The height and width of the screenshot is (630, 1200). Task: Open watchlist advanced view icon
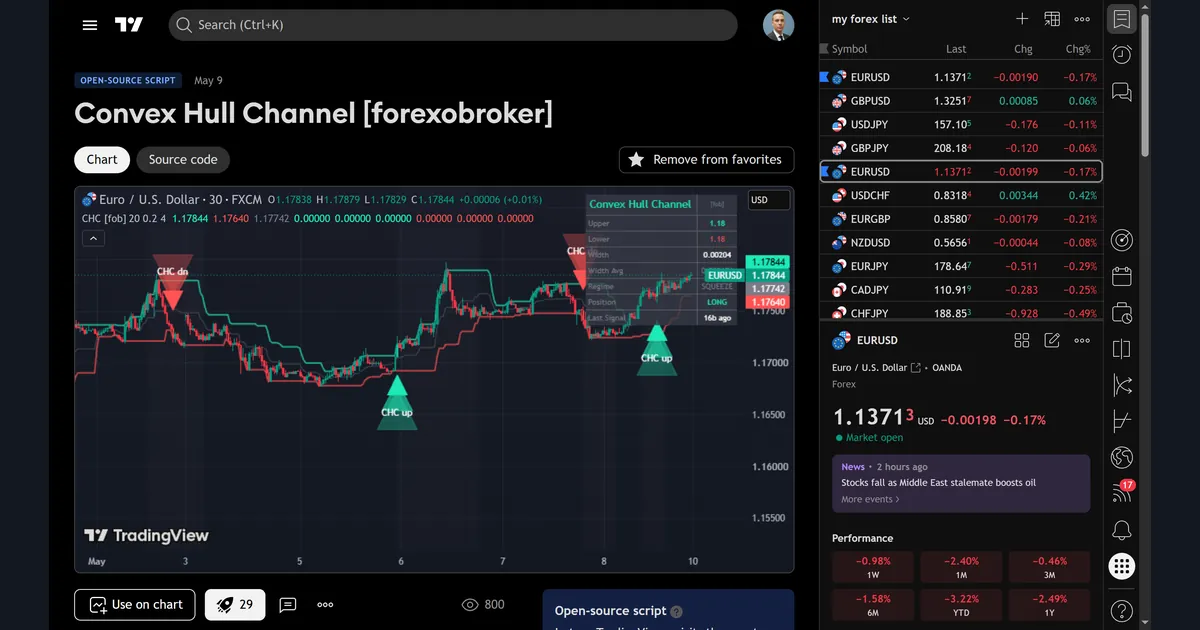(1052, 19)
